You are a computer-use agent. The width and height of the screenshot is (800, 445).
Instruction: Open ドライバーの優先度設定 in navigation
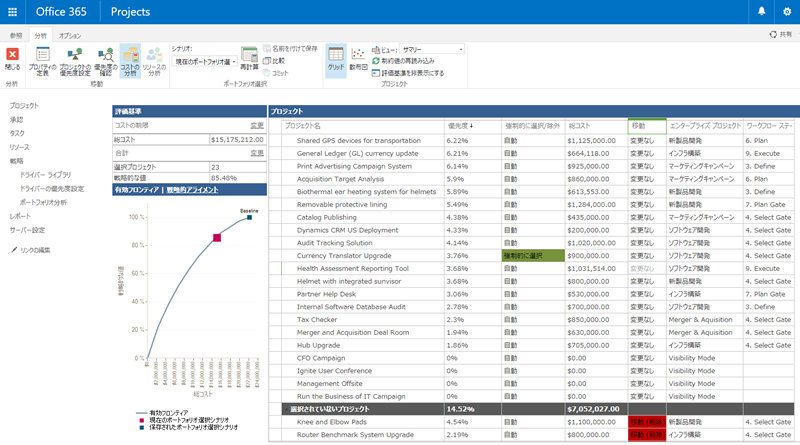coord(52,188)
